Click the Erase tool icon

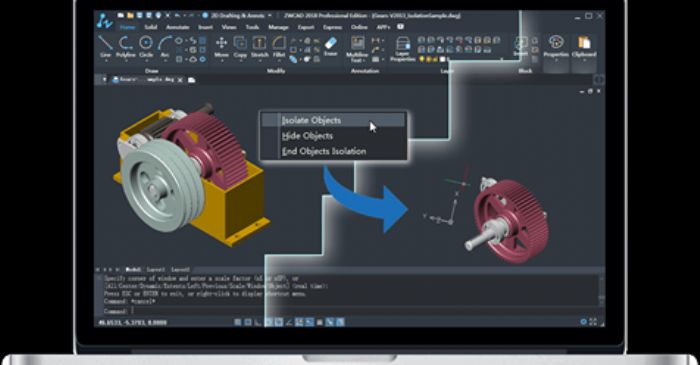(x=330, y=46)
